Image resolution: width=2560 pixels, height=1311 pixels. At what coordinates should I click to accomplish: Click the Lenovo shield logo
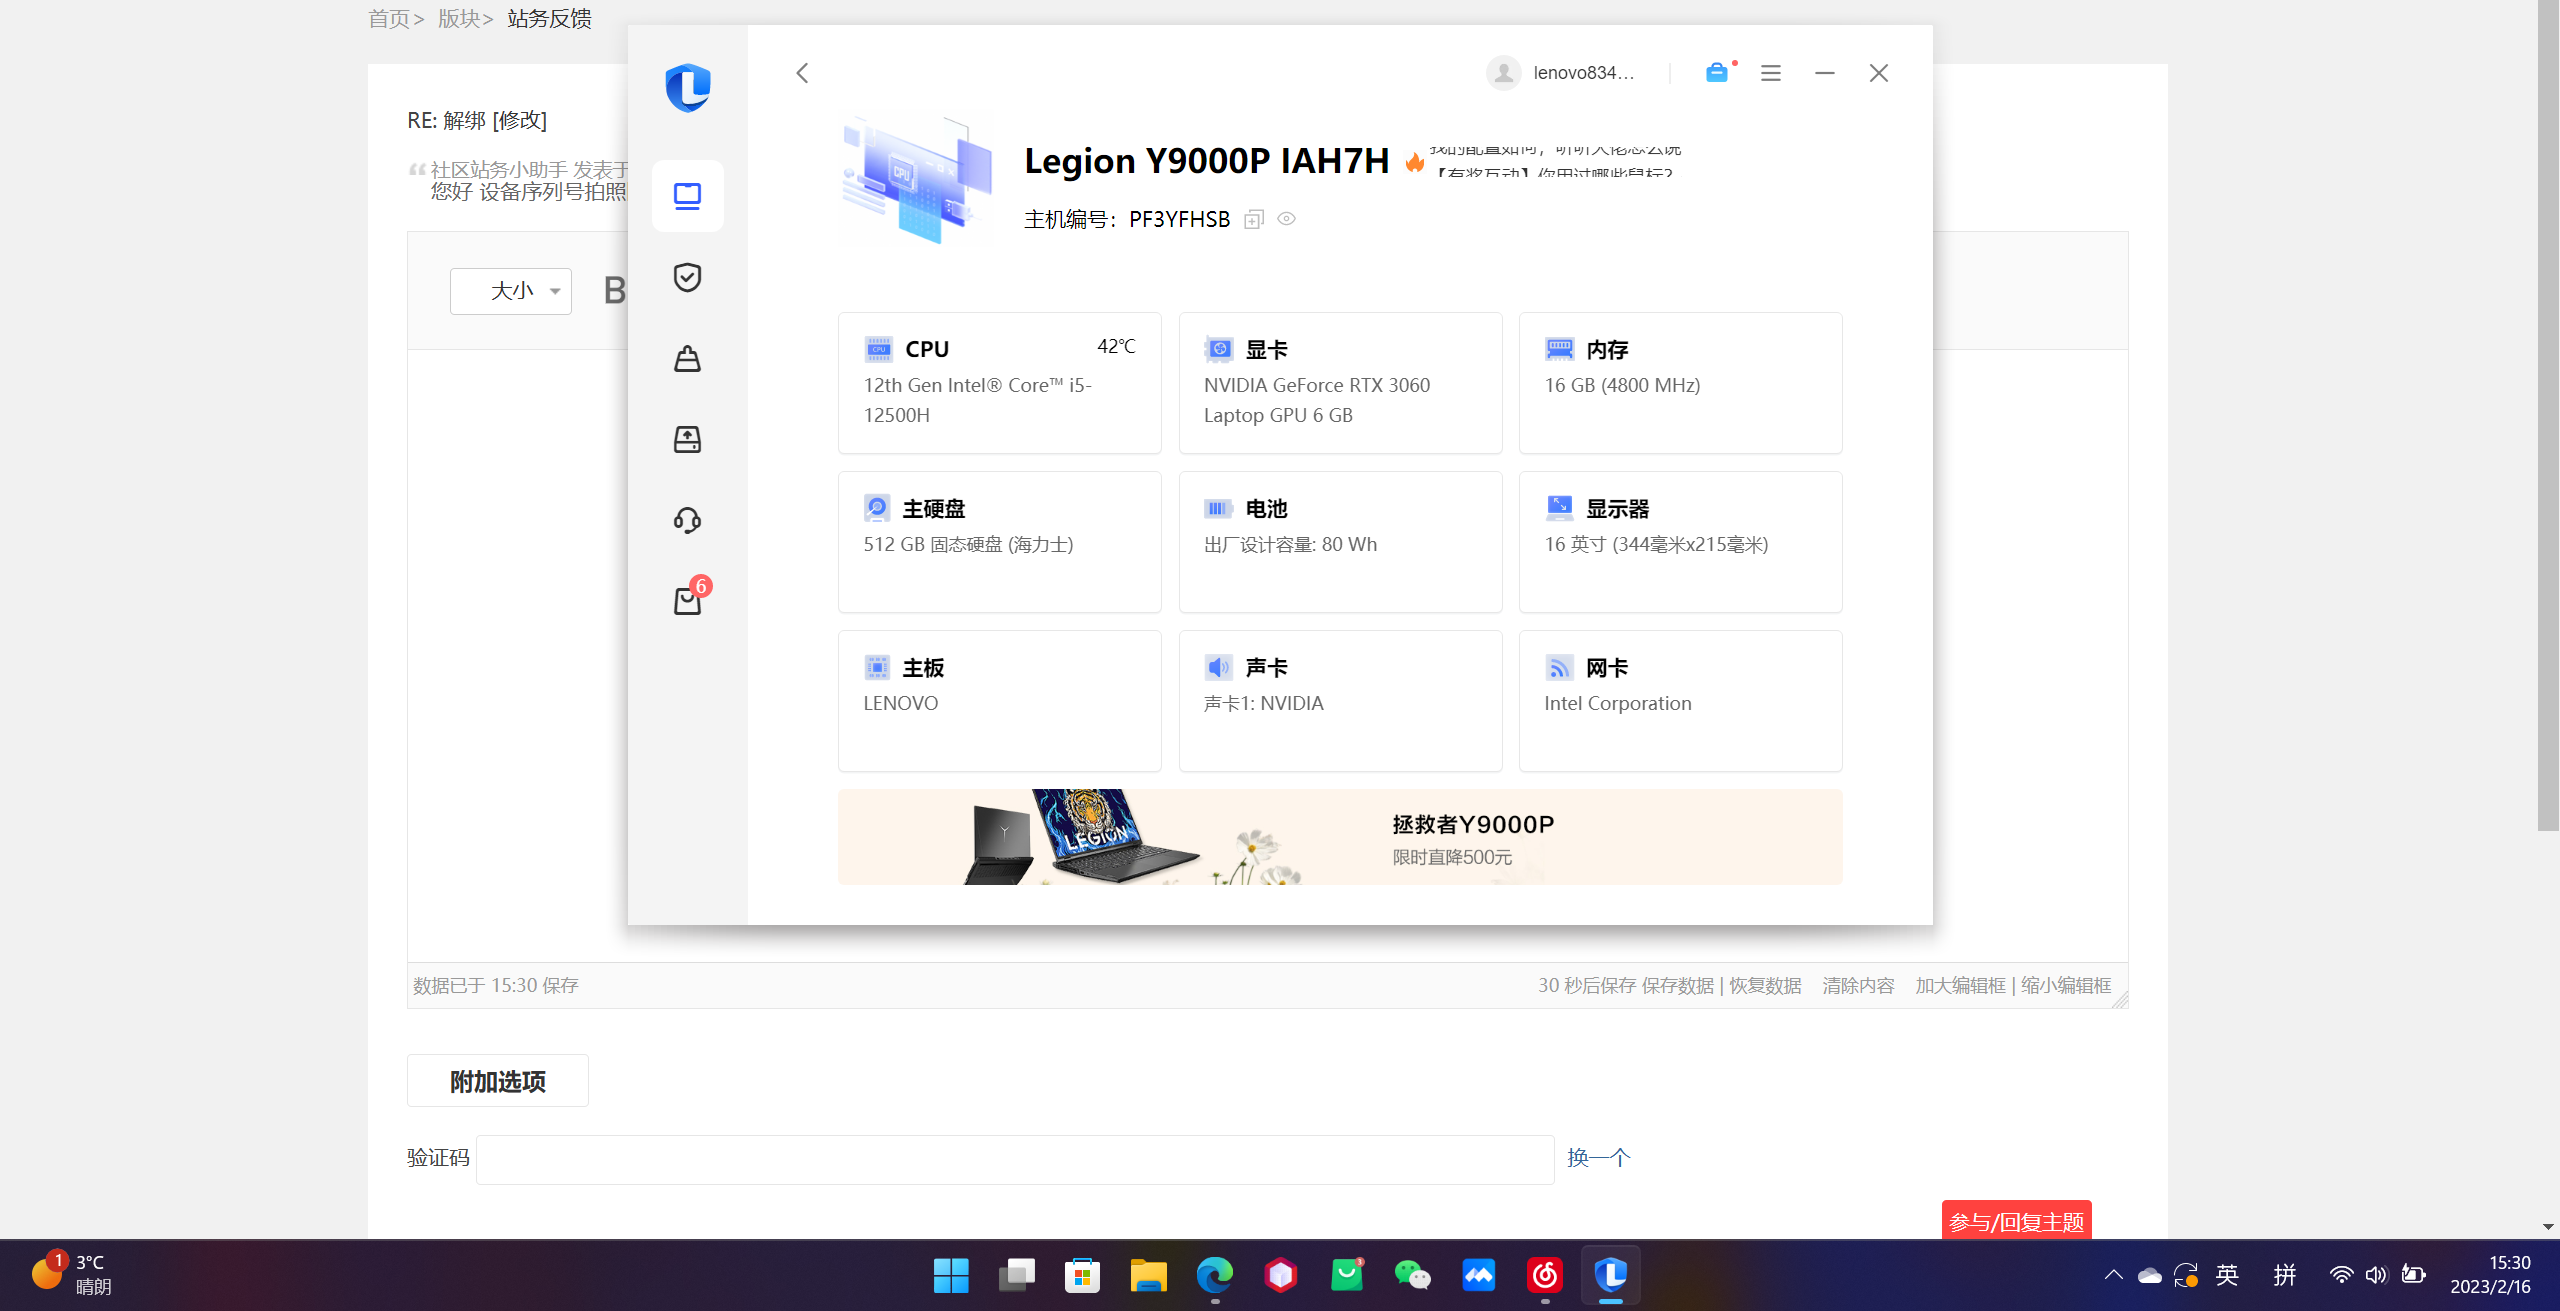[688, 88]
